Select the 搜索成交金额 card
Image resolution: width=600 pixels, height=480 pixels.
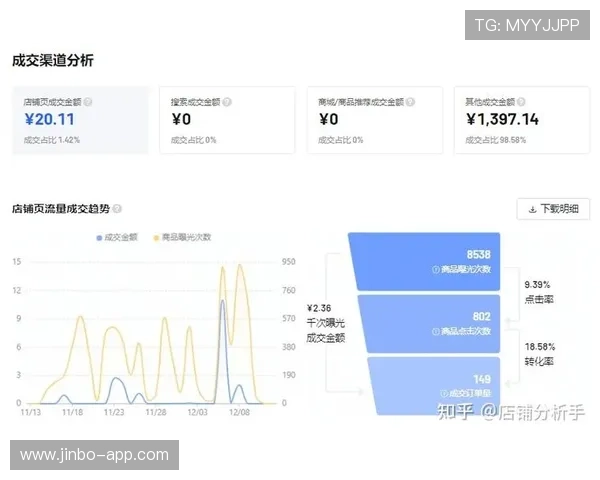click(x=227, y=120)
